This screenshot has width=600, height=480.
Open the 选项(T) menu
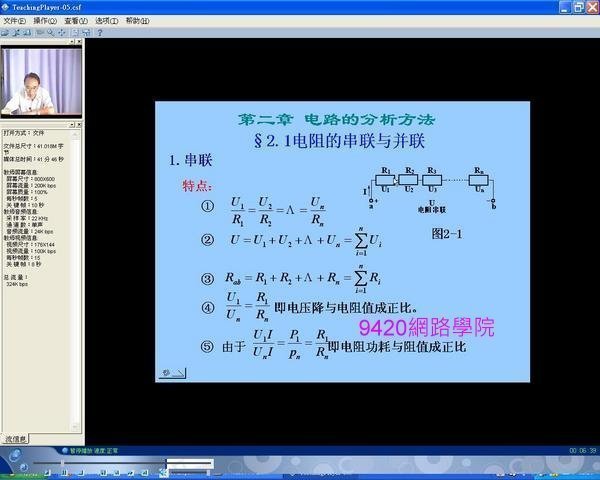(106, 20)
